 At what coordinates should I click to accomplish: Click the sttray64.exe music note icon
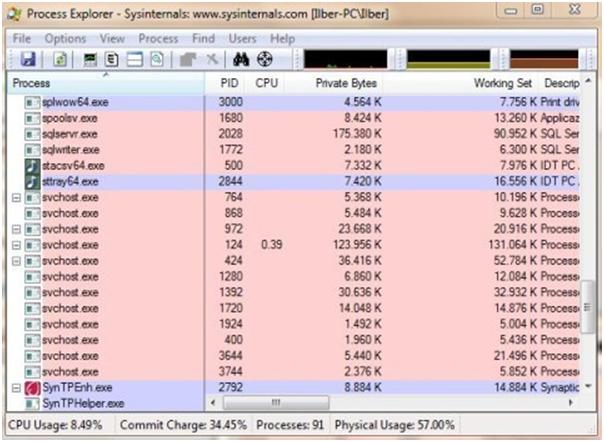point(32,182)
